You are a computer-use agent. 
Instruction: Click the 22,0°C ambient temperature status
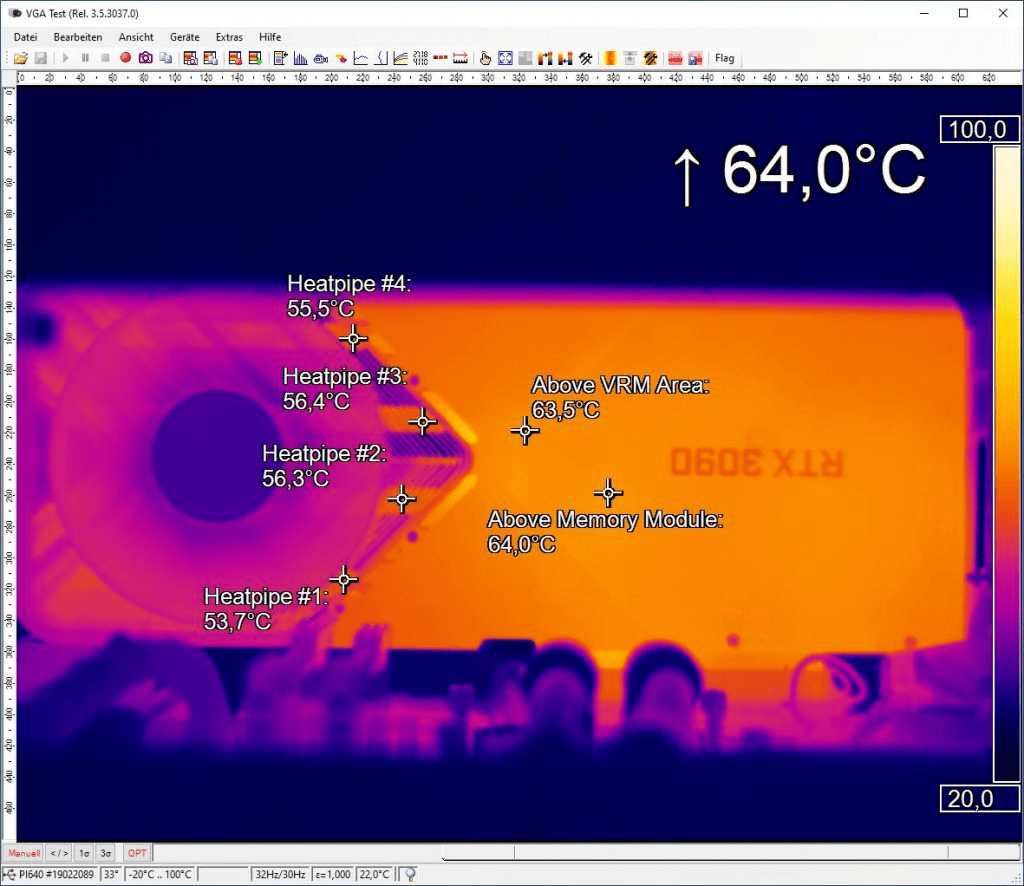click(x=375, y=874)
